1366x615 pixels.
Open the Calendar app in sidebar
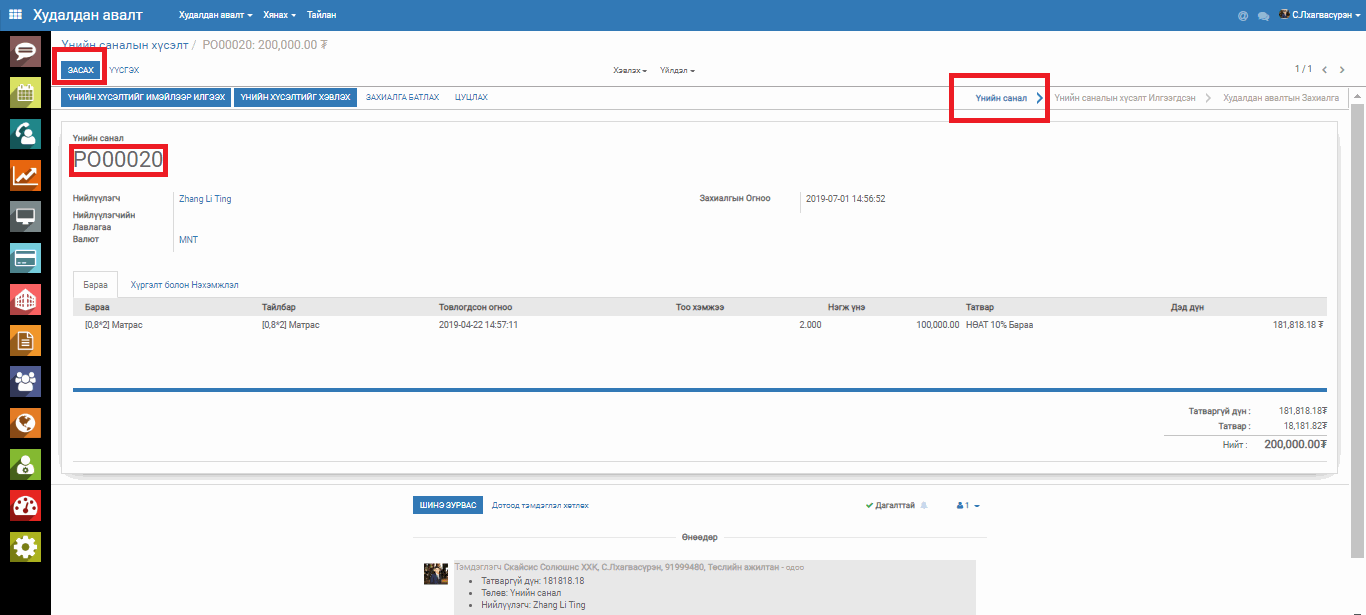tap(25, 92)
